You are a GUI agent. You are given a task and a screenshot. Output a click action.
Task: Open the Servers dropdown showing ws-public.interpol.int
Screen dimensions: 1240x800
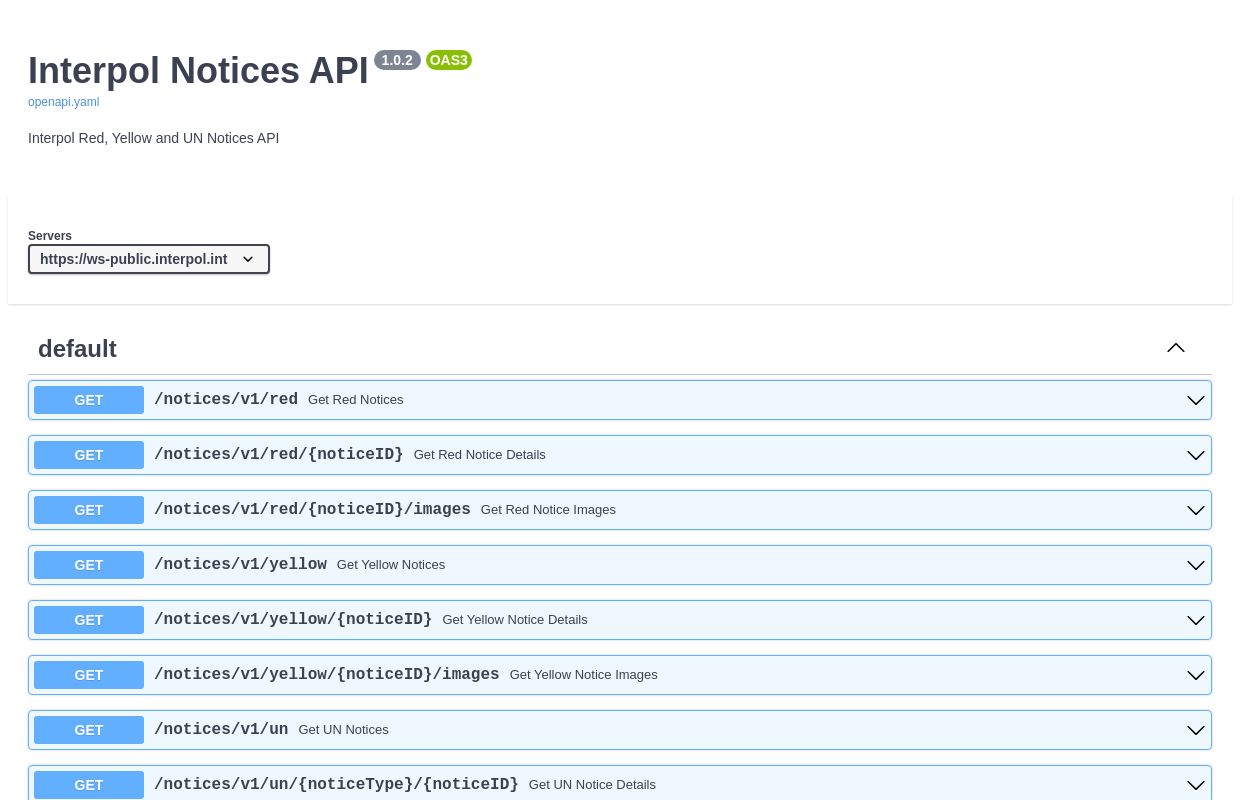149,259
